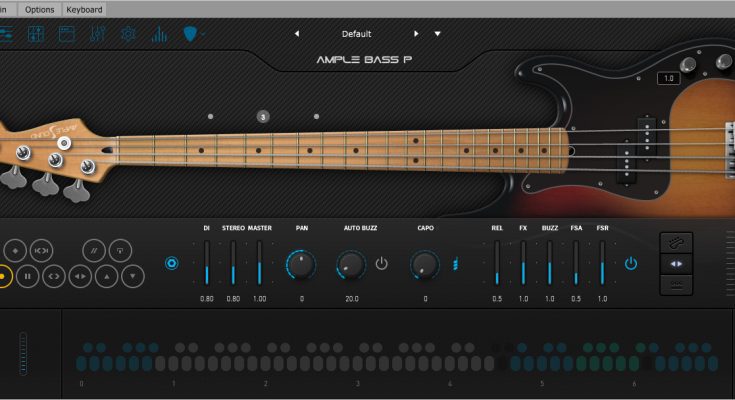
Task: Click the Default preset name
Action: 356,34
